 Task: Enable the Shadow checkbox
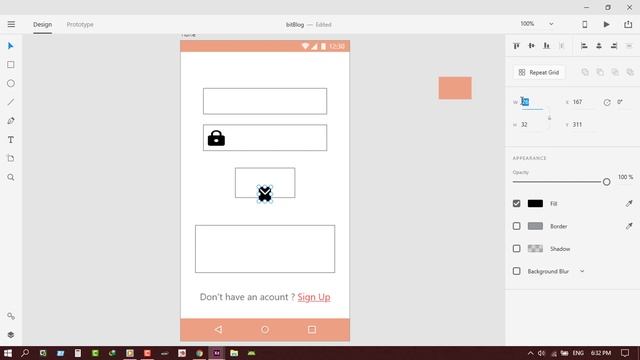pos(516,248)
